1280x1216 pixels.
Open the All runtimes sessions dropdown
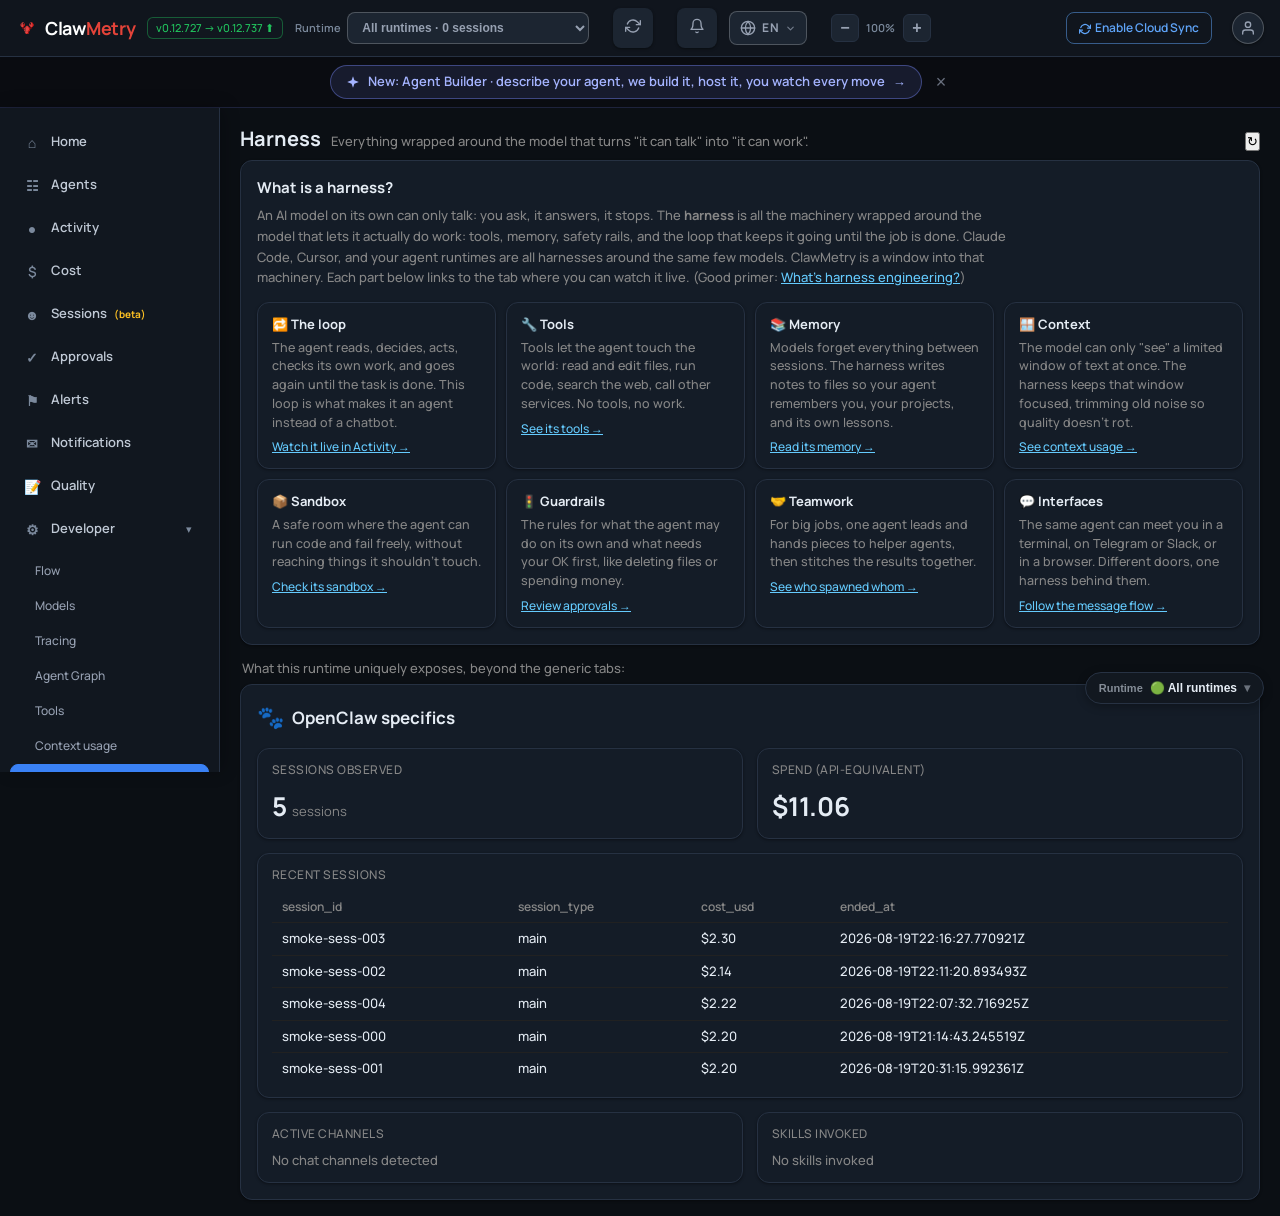[468, 28]
